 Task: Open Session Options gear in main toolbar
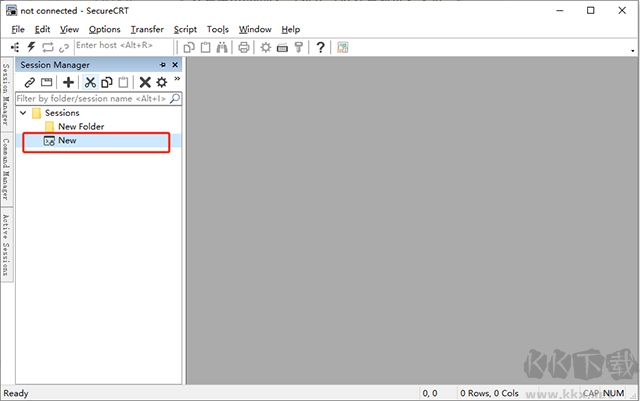[x=266, y=47]
